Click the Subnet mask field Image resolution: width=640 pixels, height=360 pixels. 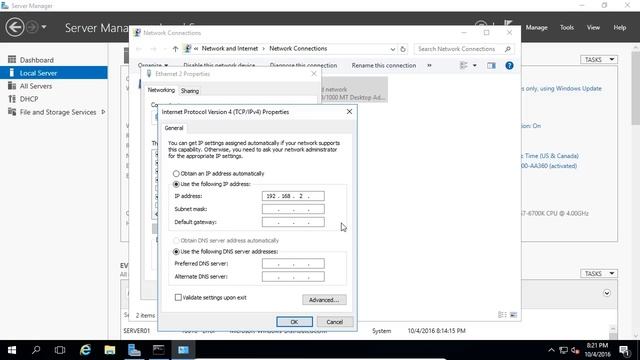[x=293, y=209]
